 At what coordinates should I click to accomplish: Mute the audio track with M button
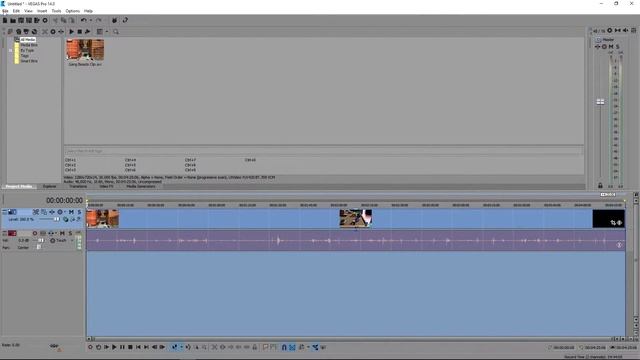coord(62,233)
